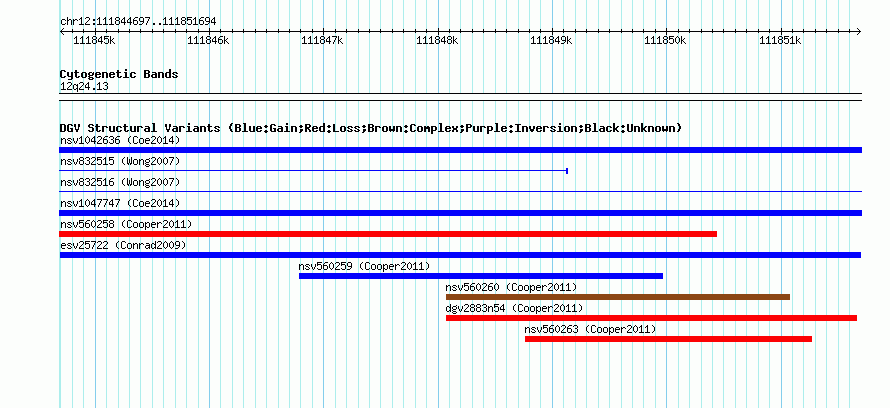Click the 111845k ruler position
The height and width of the screenshot is (408, 890).
tap(95, 40)
